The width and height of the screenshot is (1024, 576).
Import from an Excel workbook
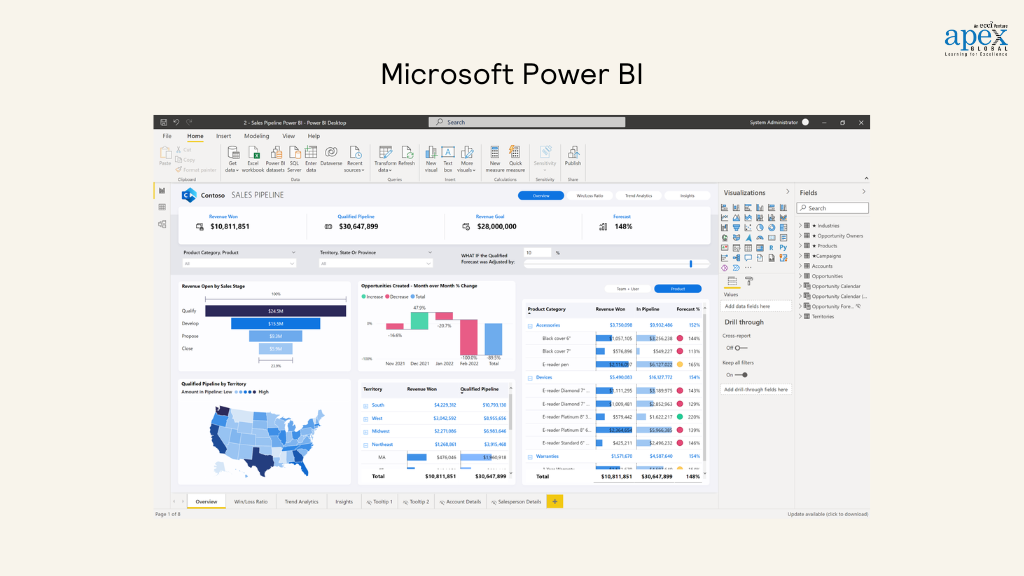click(x=253, y=159)
